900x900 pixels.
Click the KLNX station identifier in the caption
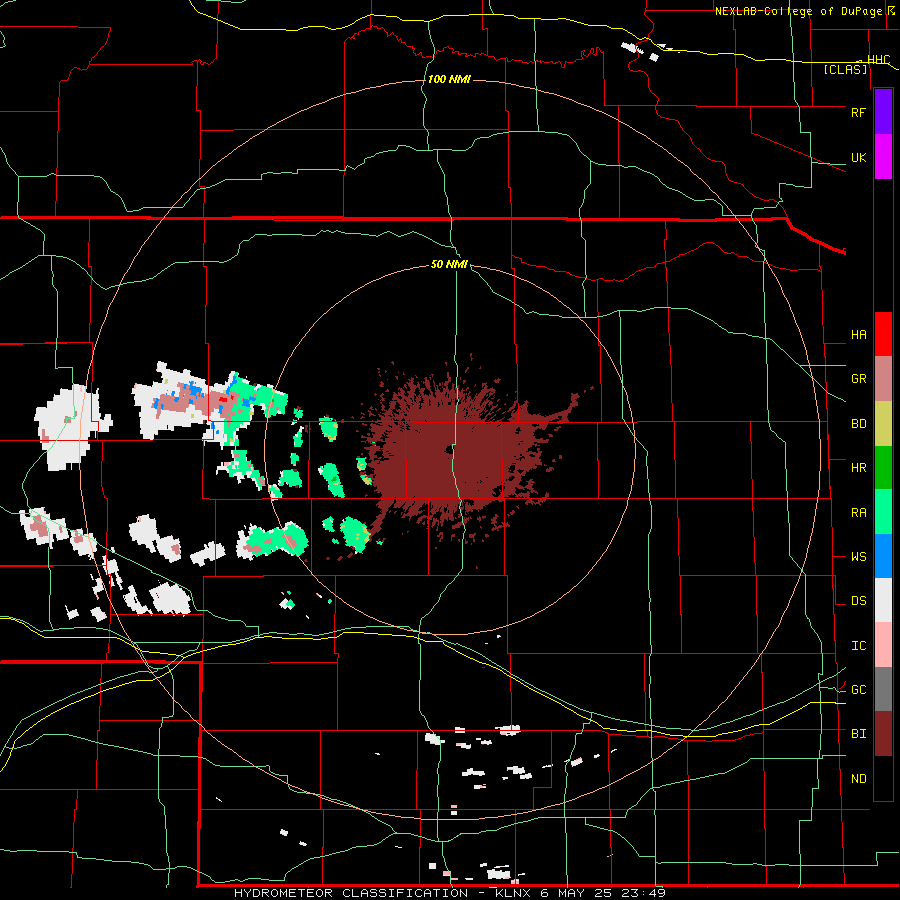click(x=513, y=893)
